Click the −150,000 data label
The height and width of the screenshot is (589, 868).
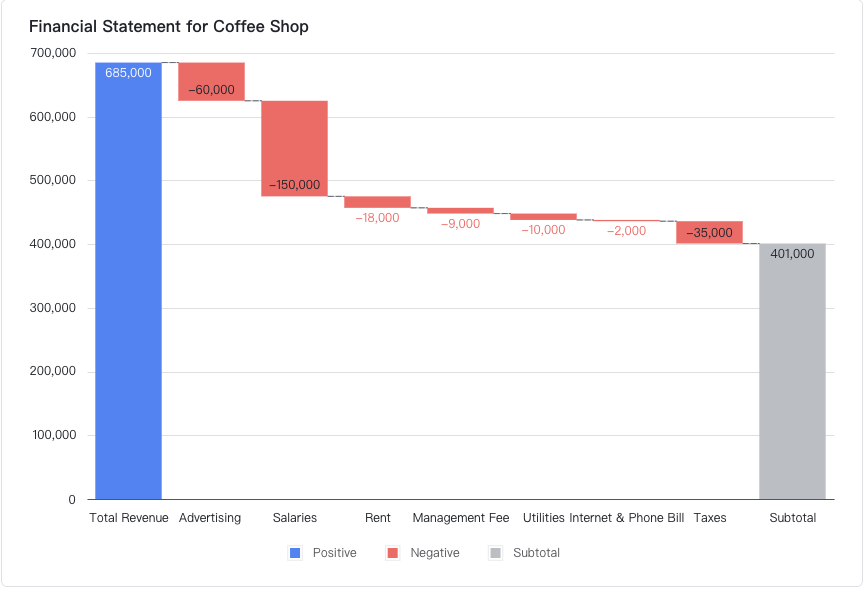(x=294, y=185)
